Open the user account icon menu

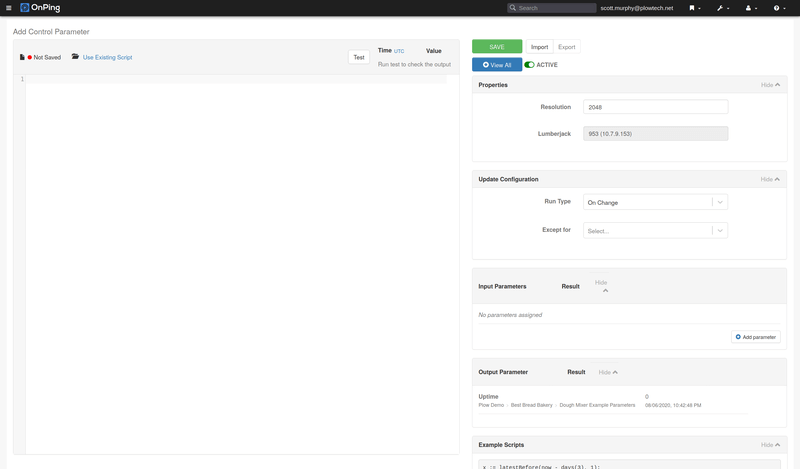click(x=751, y=8)
